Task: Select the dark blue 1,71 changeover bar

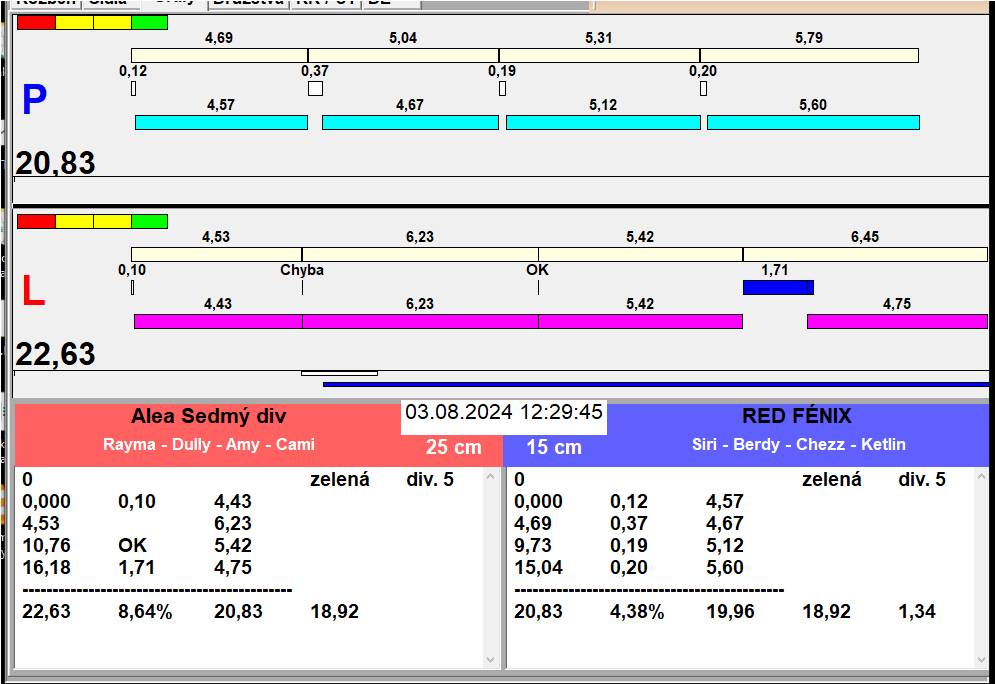Action: click(x=778, y=287)
